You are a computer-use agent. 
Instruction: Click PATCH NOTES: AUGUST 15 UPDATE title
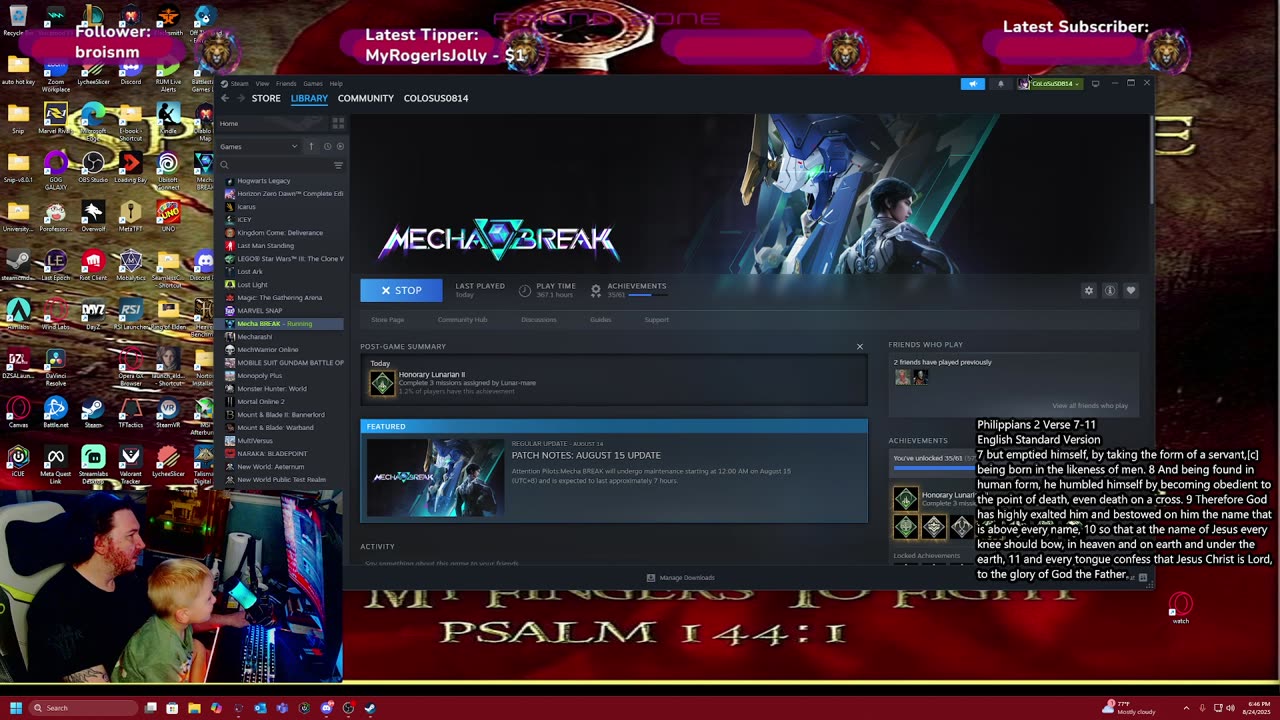point(586,455)
